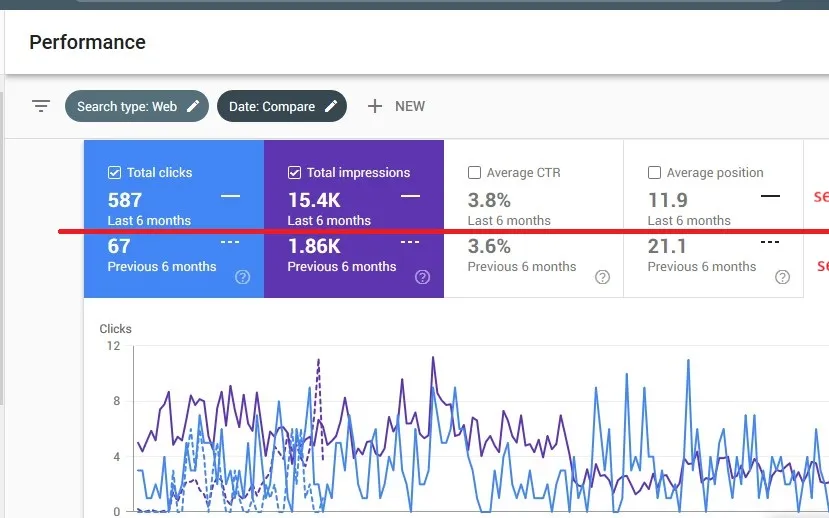This screenshot has height=518, width=829.
Task: Select the 11.9 average position value
Action: (x=668, y=200)
